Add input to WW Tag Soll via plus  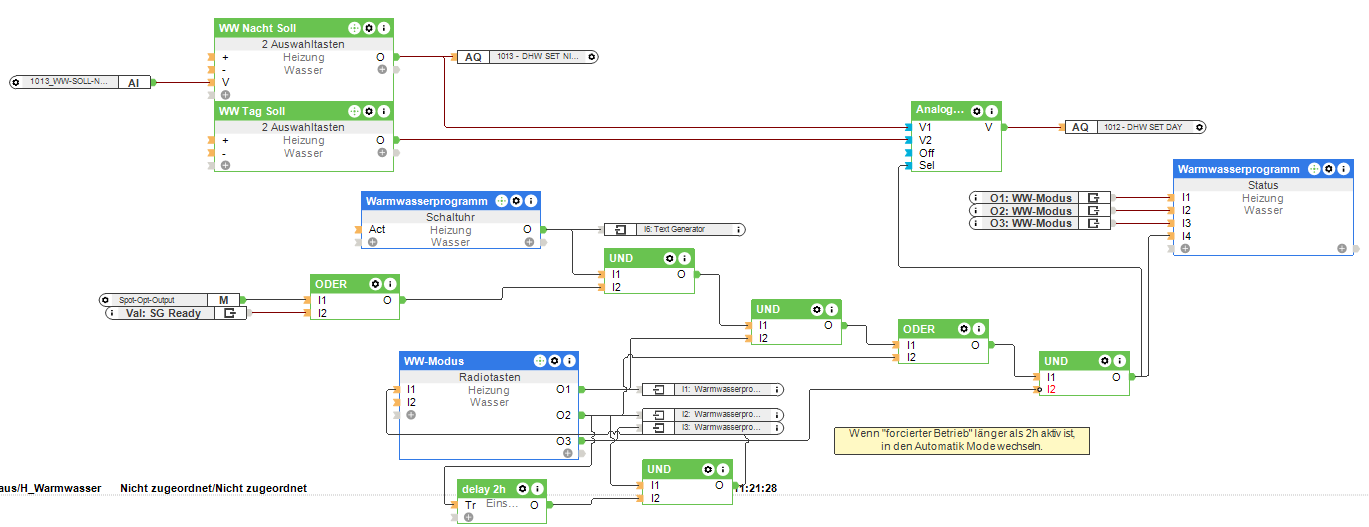(x=225, y=165)
